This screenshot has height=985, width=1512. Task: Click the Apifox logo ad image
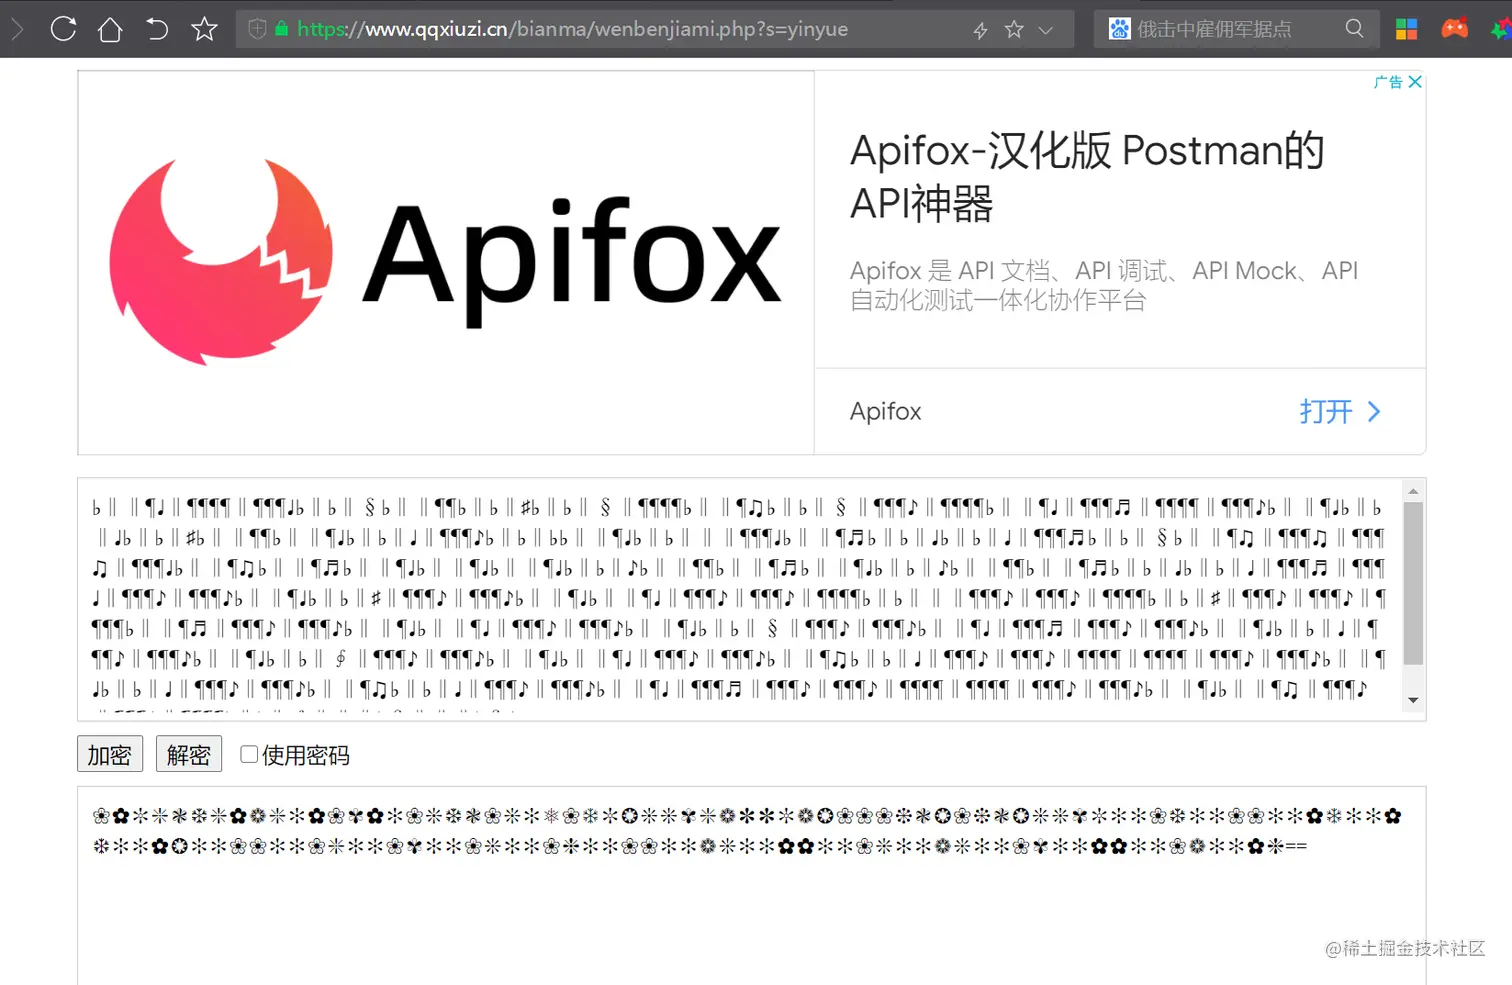[446, 262]
